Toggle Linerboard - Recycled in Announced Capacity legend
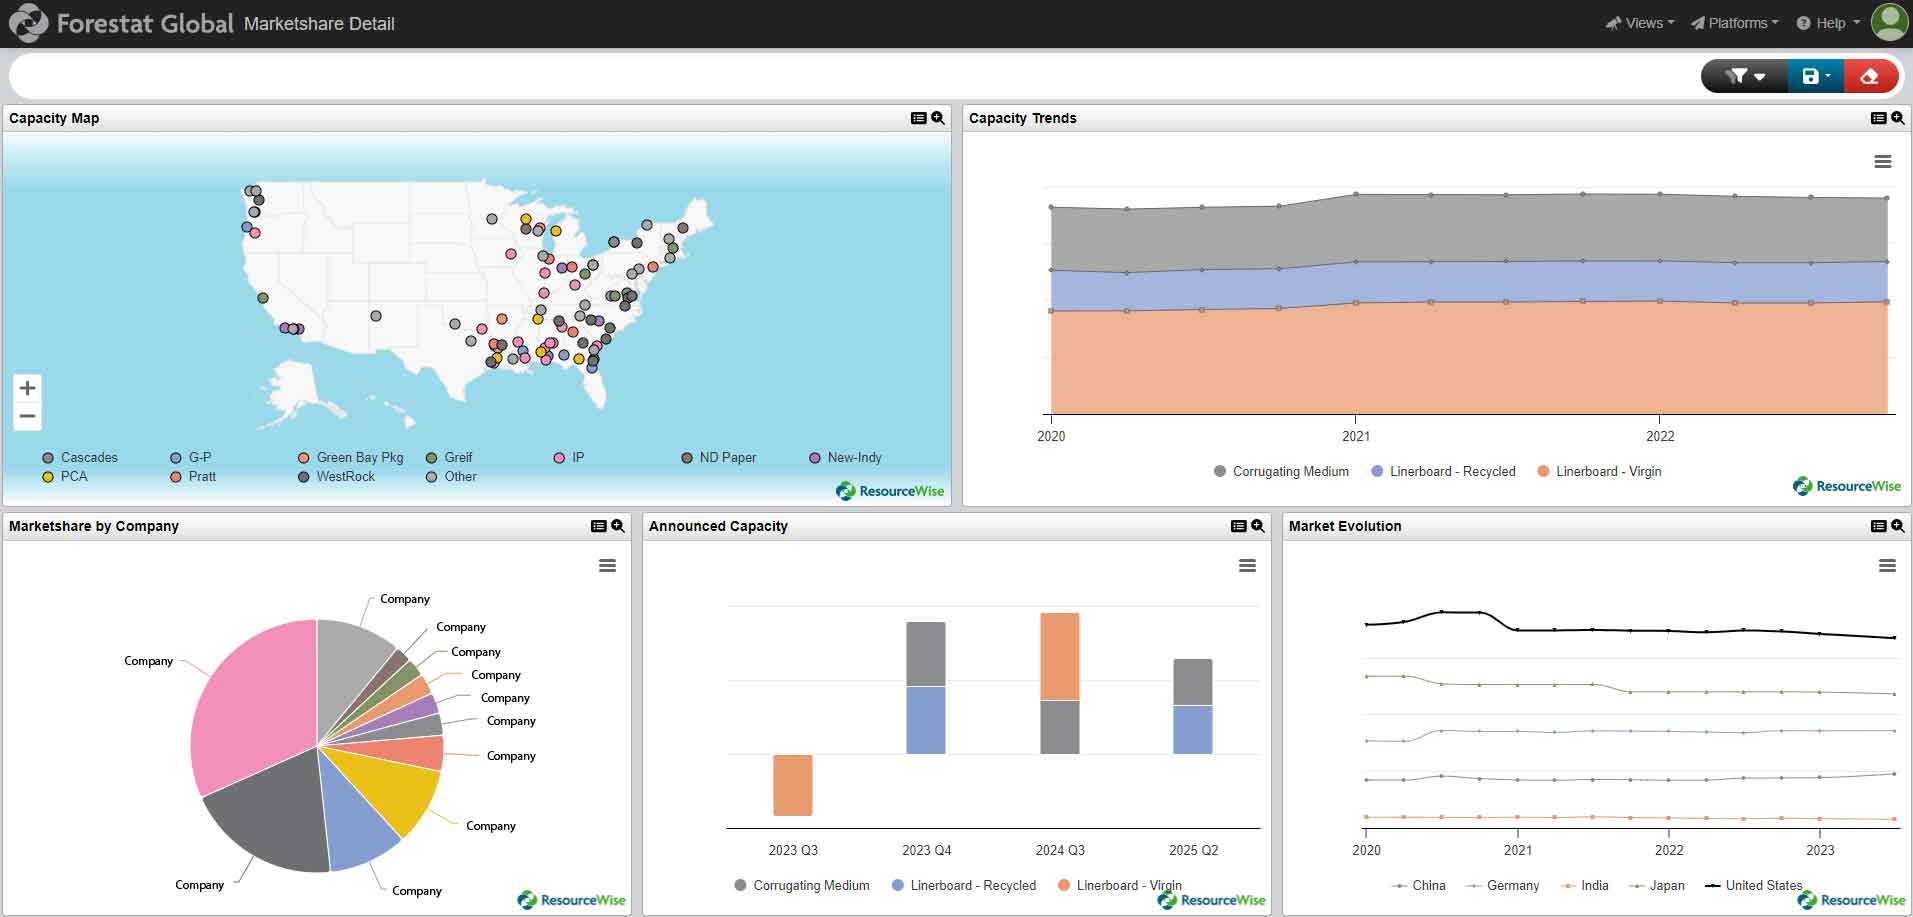The height and width of the screenshot is (917, 1913). (964, 886)
